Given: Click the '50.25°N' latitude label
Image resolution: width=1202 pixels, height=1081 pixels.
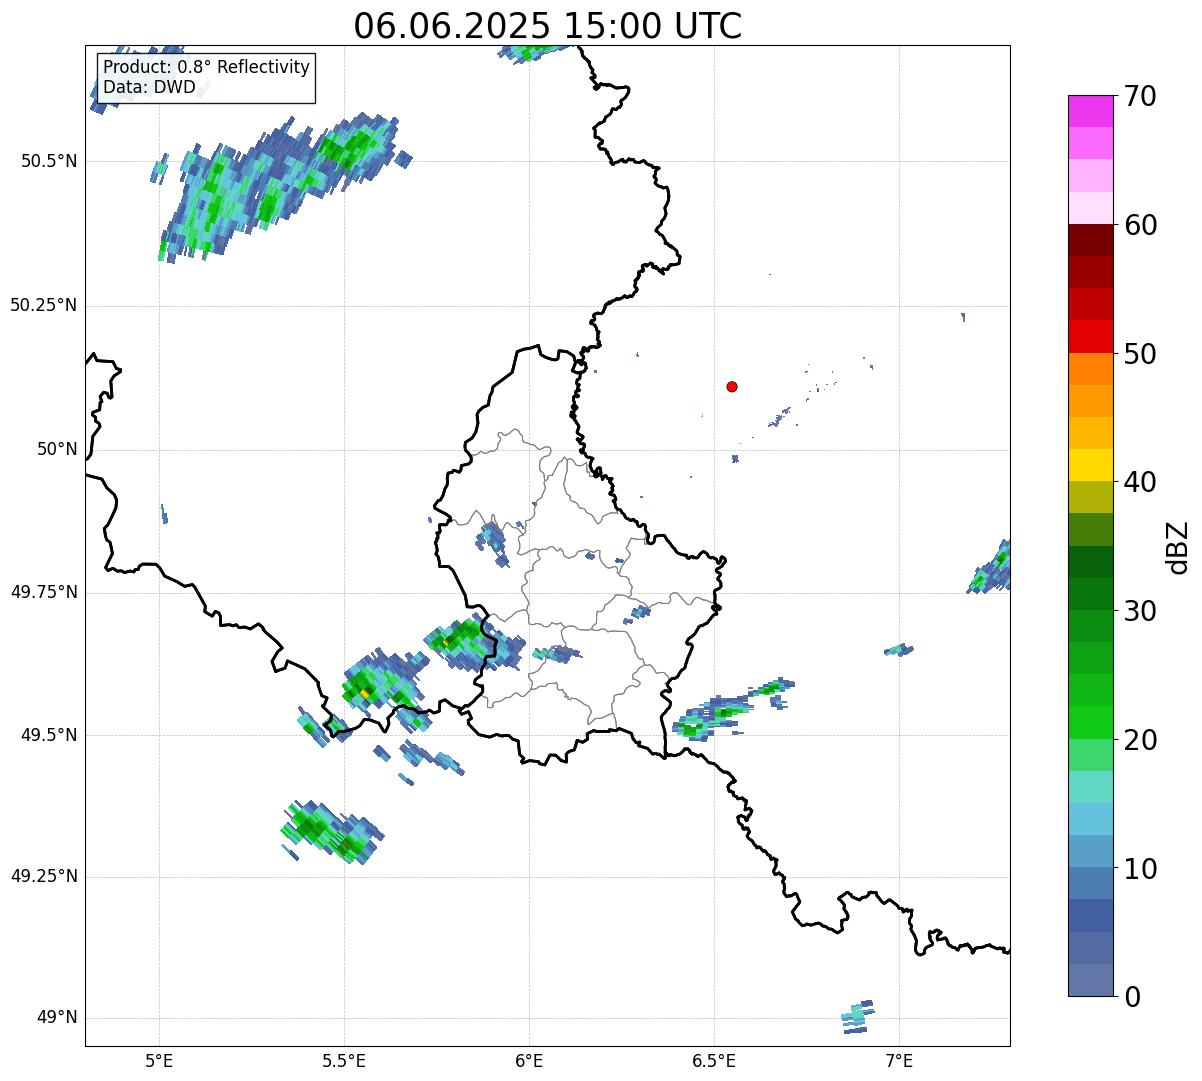Looking at the screenshot, I should point(43,305).
